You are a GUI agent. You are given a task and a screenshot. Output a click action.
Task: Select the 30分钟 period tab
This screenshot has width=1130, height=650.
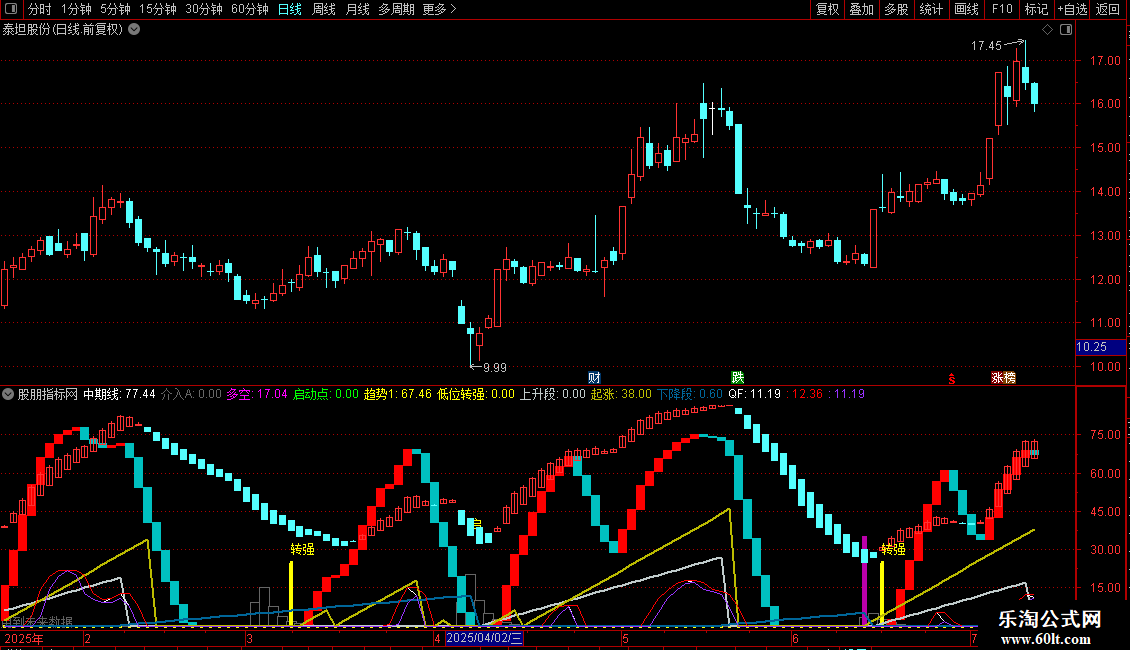204,9
